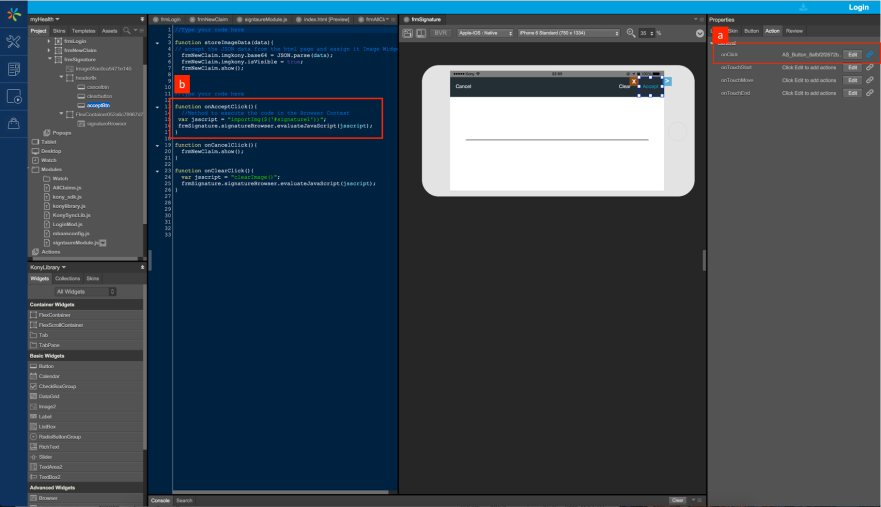Select the CheckBoxGroup widget in the library
881x507 pixels.
[59, 385]
